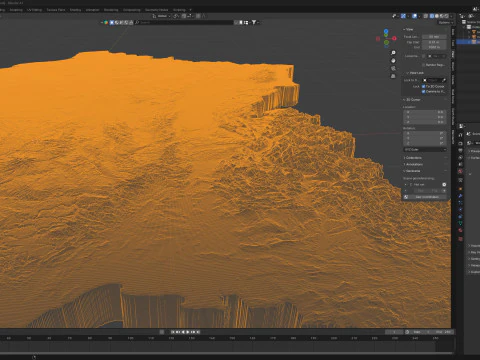Click the blue Z axis gizmo ball

click(386, 31)
